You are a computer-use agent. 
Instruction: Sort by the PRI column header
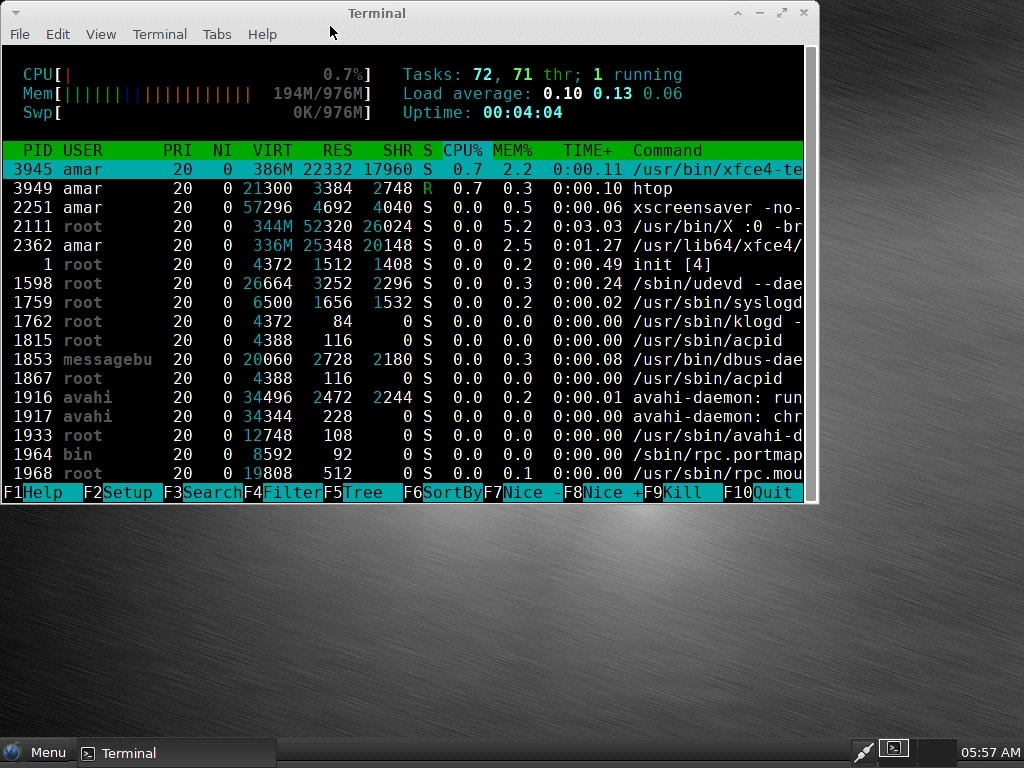click(177, 151)
